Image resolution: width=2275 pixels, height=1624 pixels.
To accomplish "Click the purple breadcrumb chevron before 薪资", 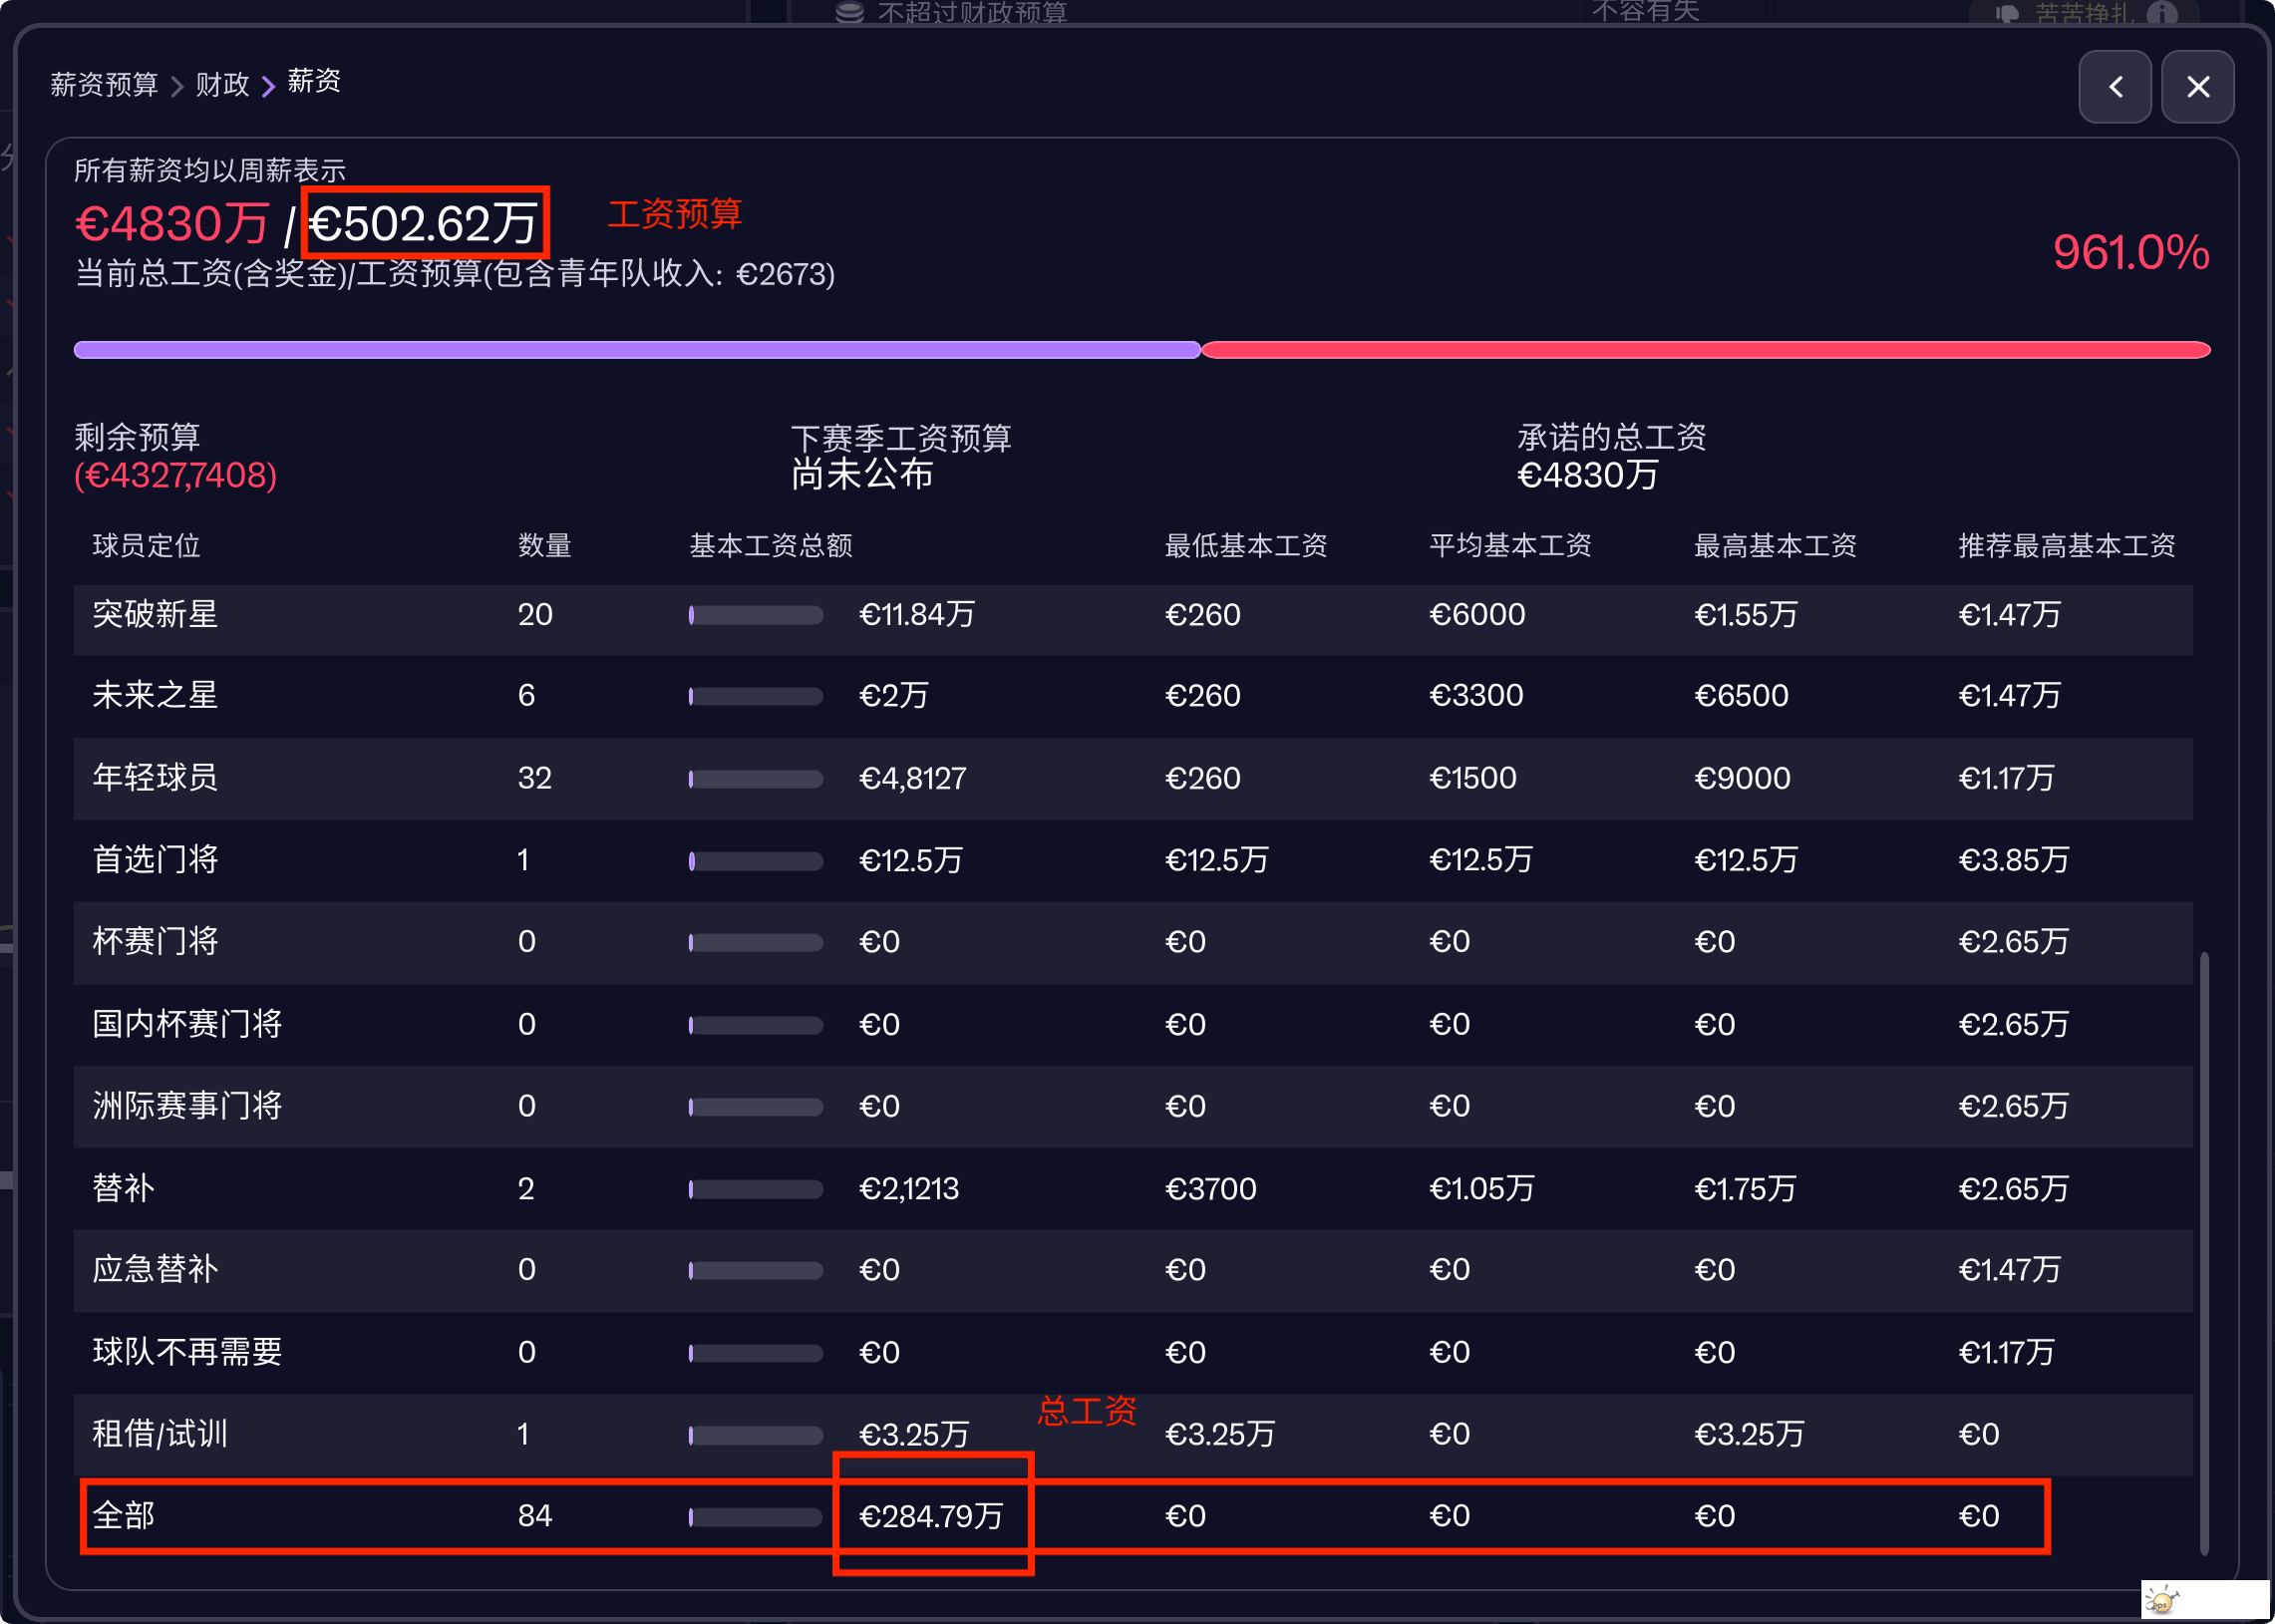I will [x=268, y=87].
